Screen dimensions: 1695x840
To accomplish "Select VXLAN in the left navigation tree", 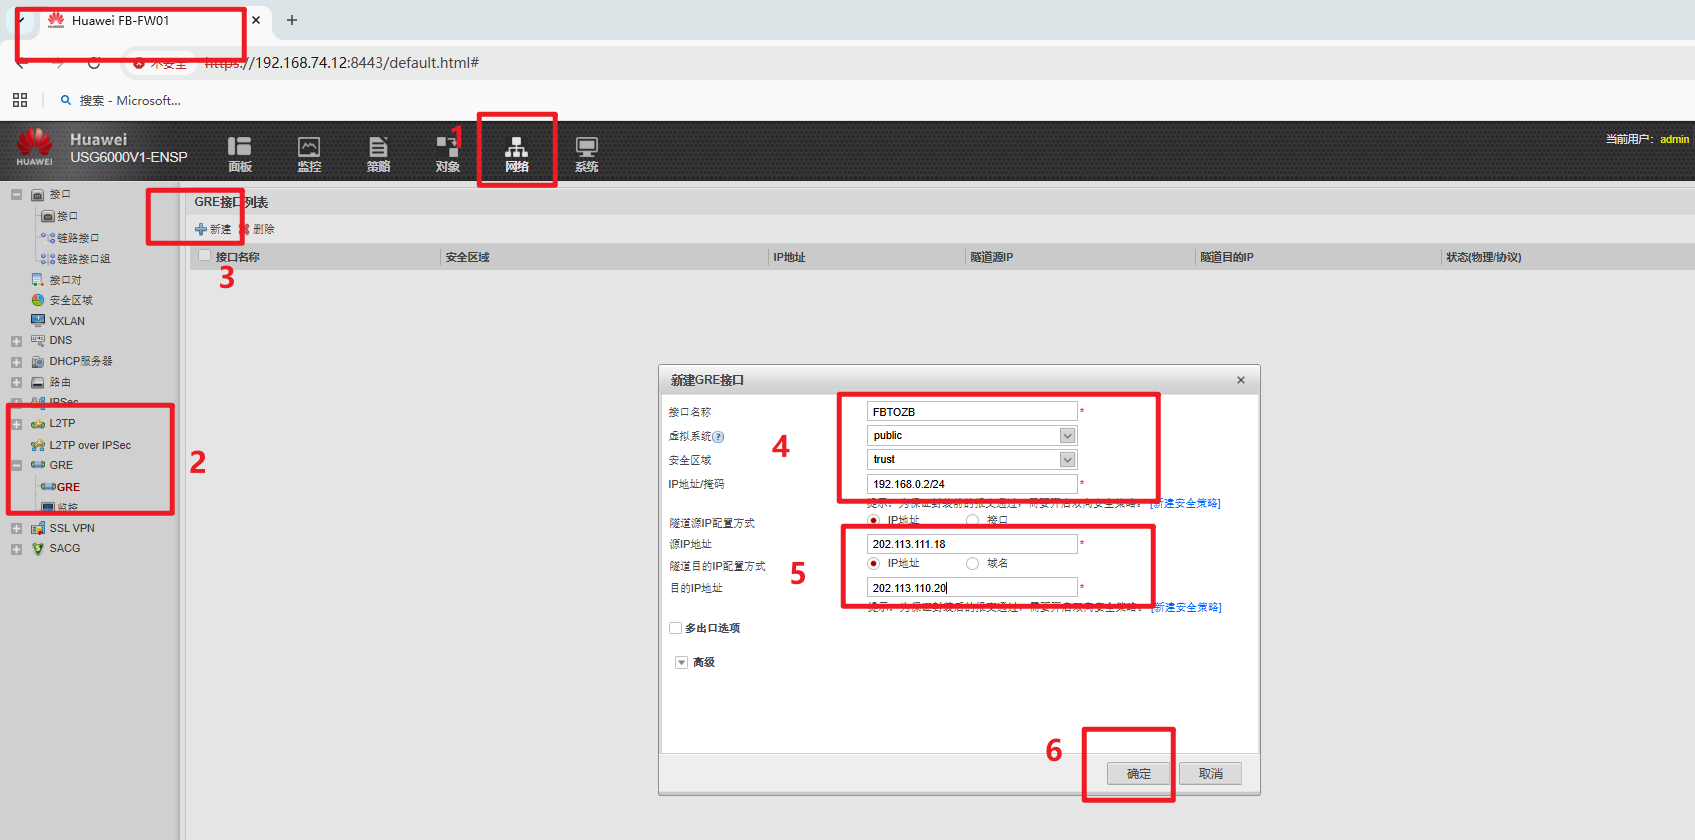I will [66, 321].
